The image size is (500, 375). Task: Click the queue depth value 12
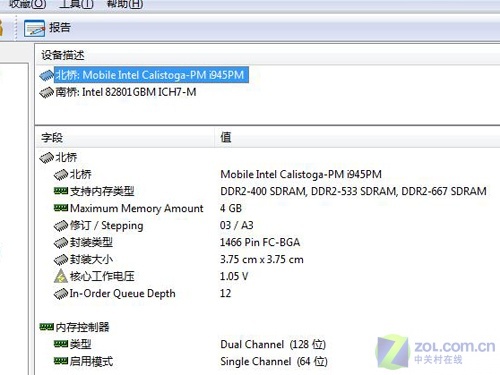pyautogui.click(x=225, y=293)
